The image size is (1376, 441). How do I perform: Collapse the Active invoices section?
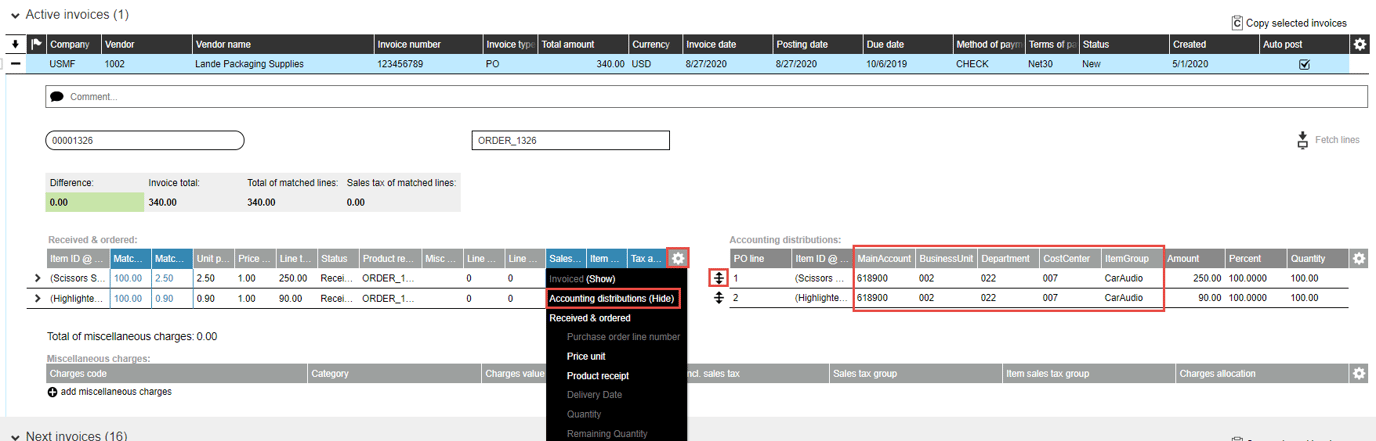coord(12,15)
